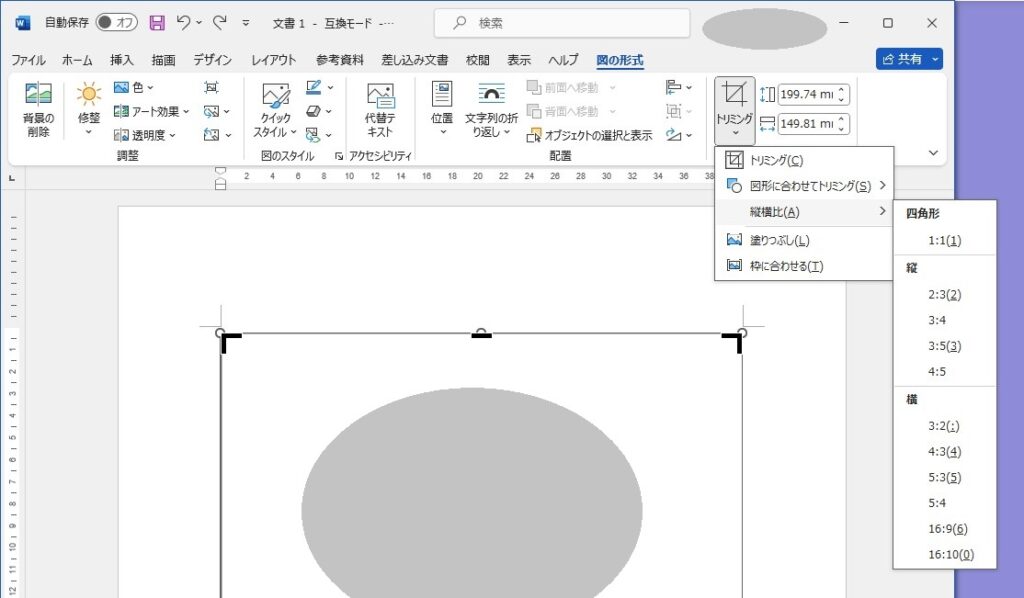Click the 背景の削除 (Remove Background) icon
The width and height of the screenshot is (1024, 598).
(38, 97)
